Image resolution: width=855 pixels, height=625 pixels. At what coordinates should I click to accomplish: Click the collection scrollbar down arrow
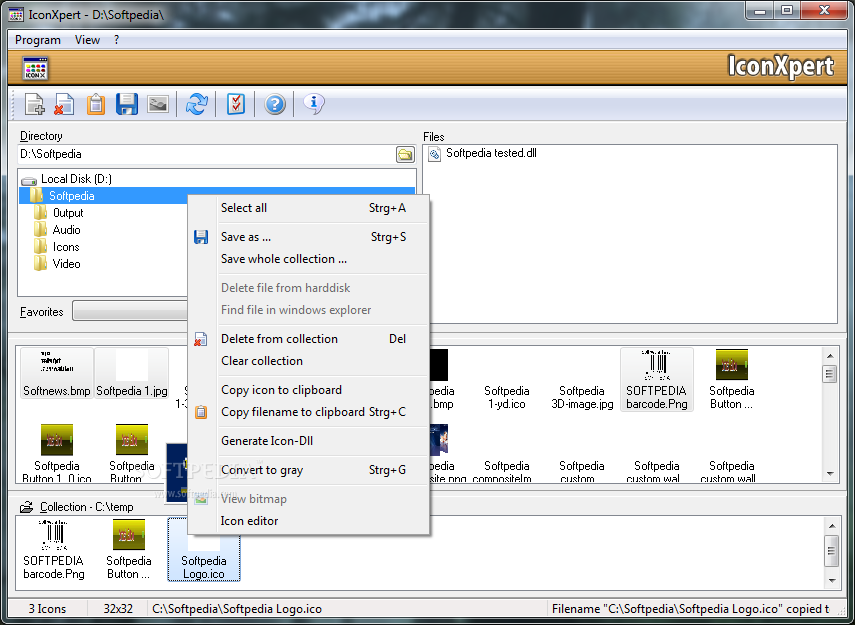[x=832, y=580]
